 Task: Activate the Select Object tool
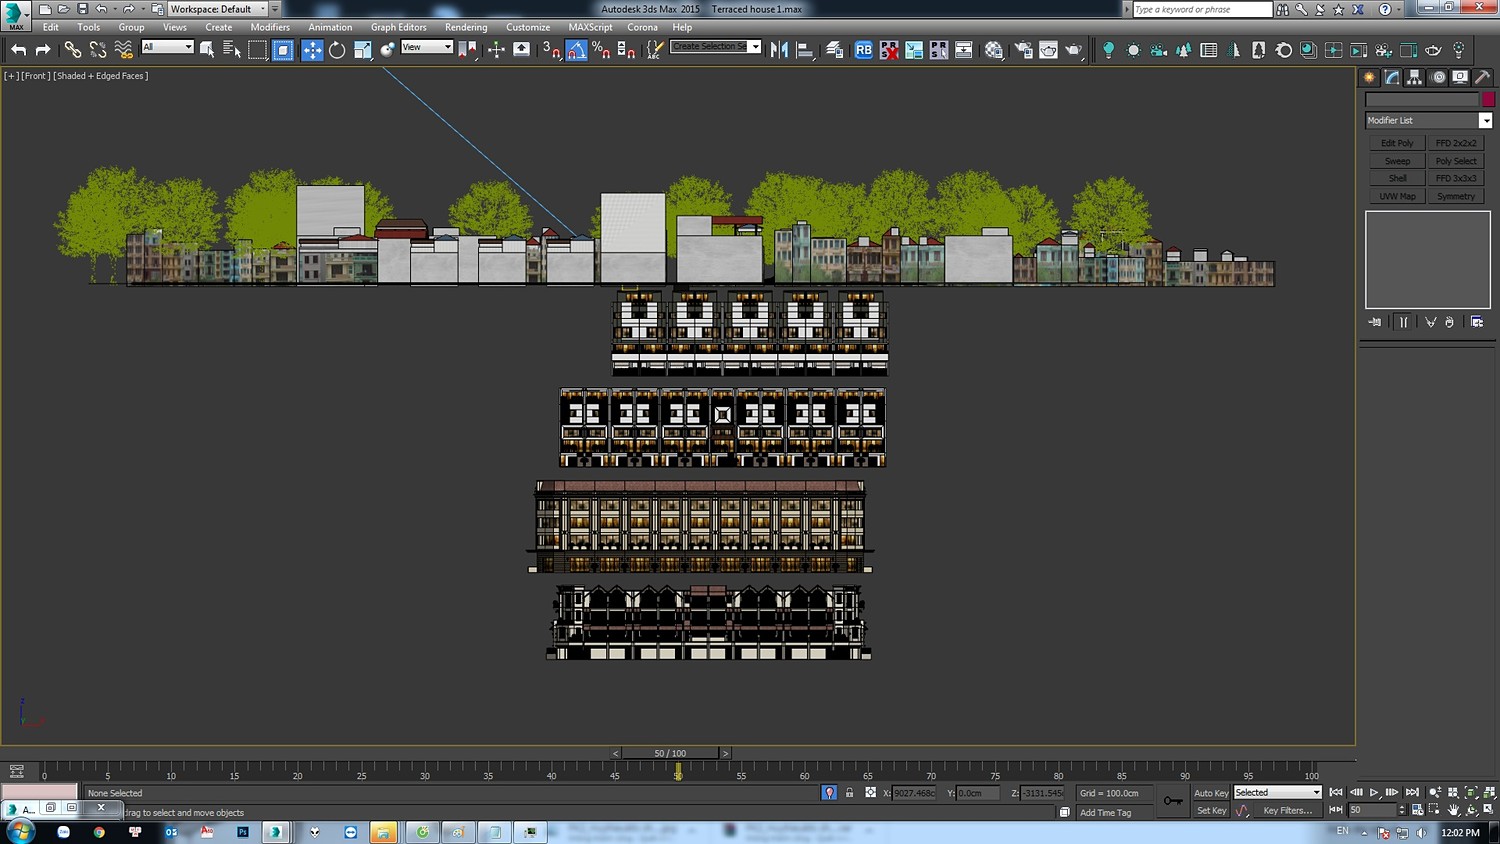point(207,49)
